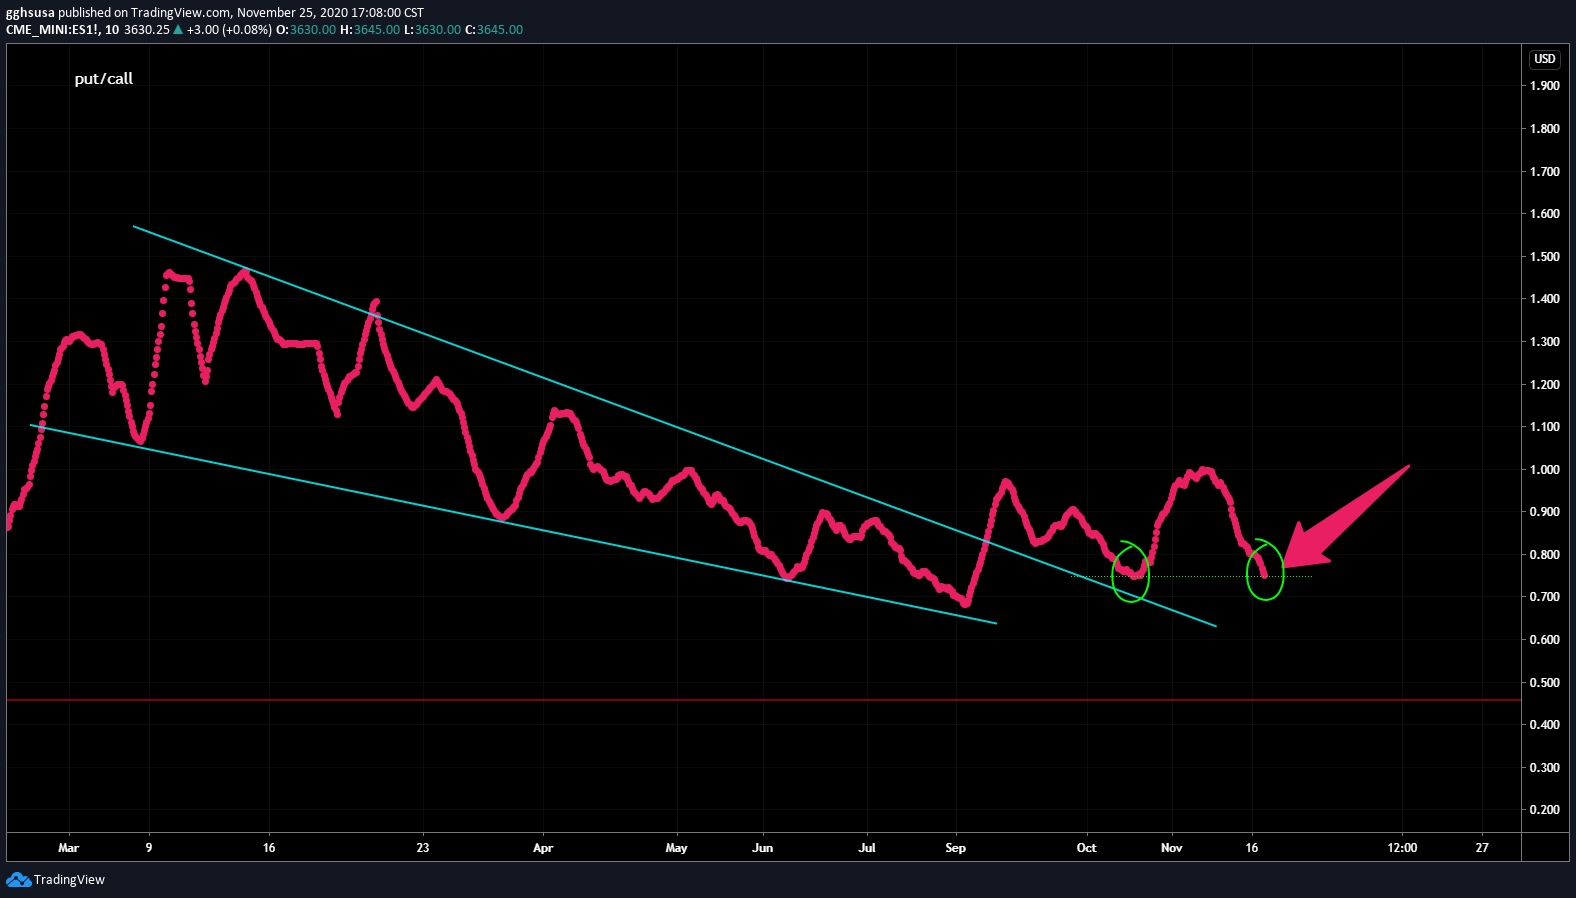The height and width of the screenshot is (898, 1576).
Task: Click the 0.600 price axis label
Action: [x=1545, y=640]
